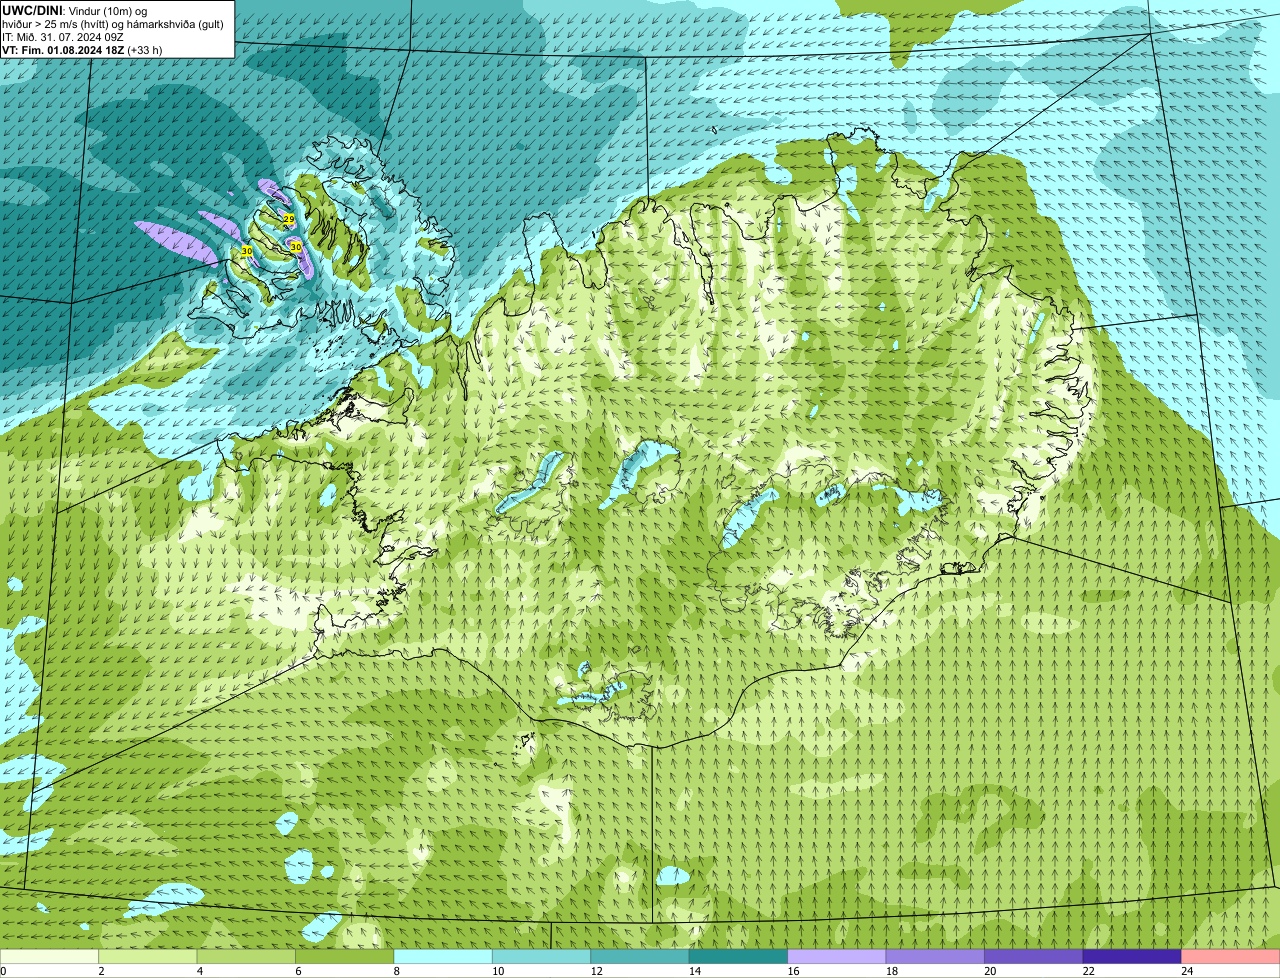1280x978 pixels.
Task: Select the 16–18 m/s lavender swatch
Action: (837, 957)
